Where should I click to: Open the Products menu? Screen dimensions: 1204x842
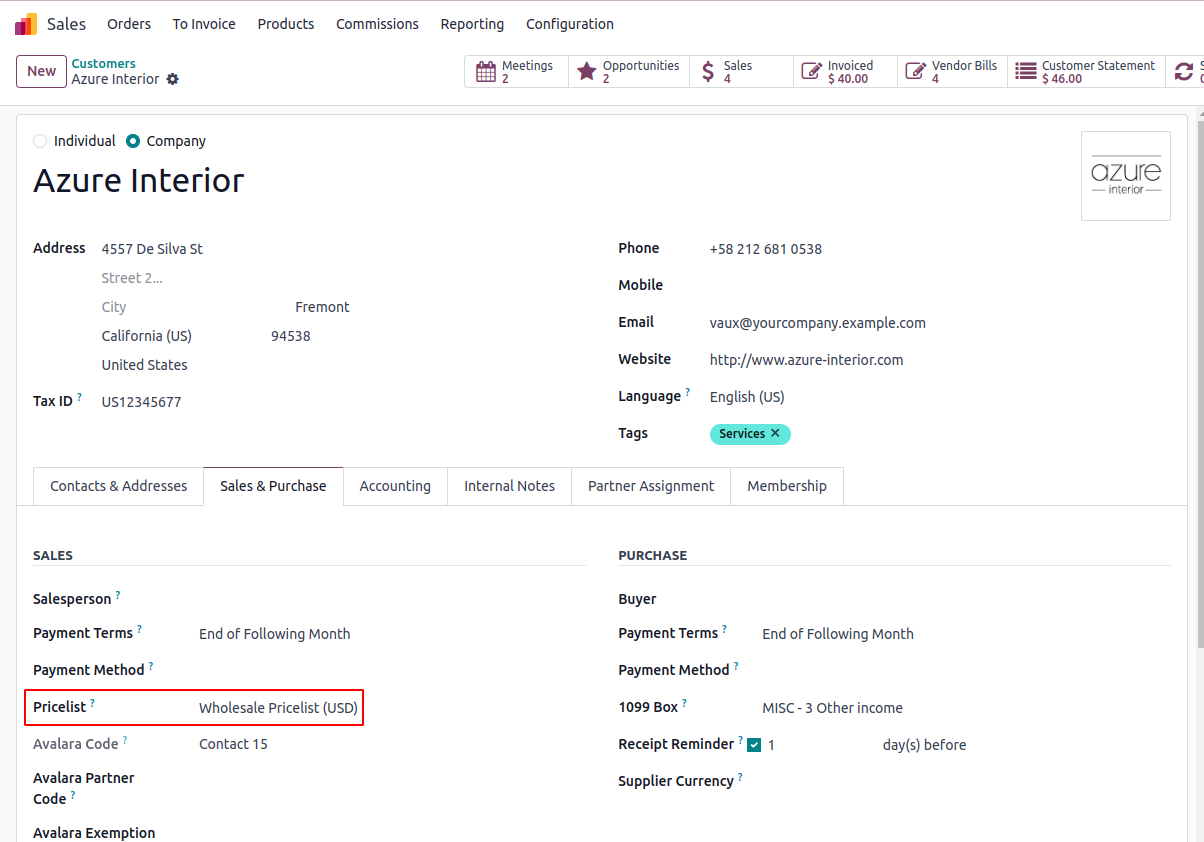point(286,24)
